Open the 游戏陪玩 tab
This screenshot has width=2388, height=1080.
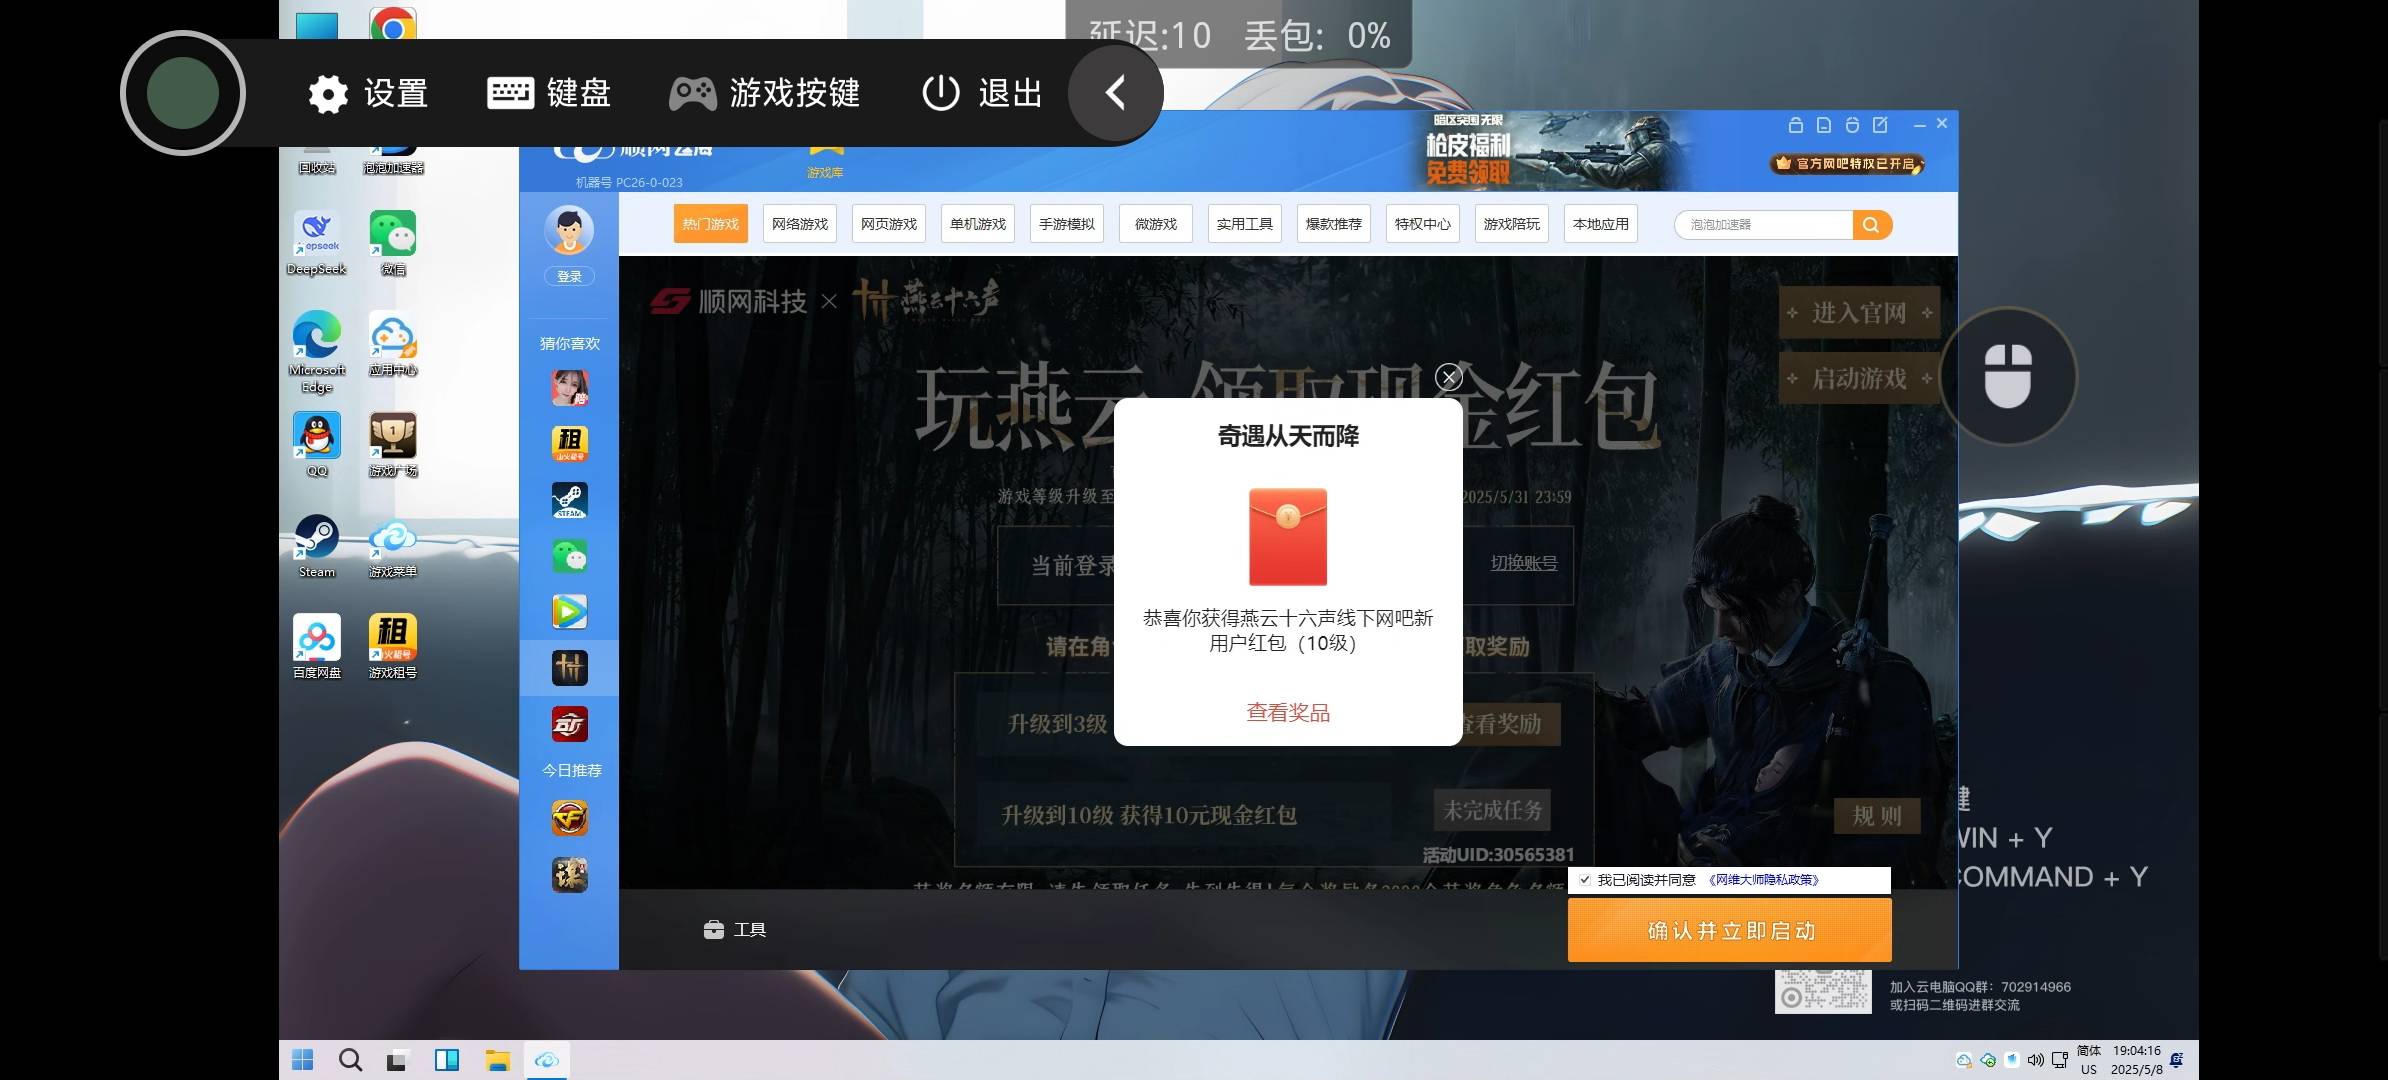click(1512, 224)
